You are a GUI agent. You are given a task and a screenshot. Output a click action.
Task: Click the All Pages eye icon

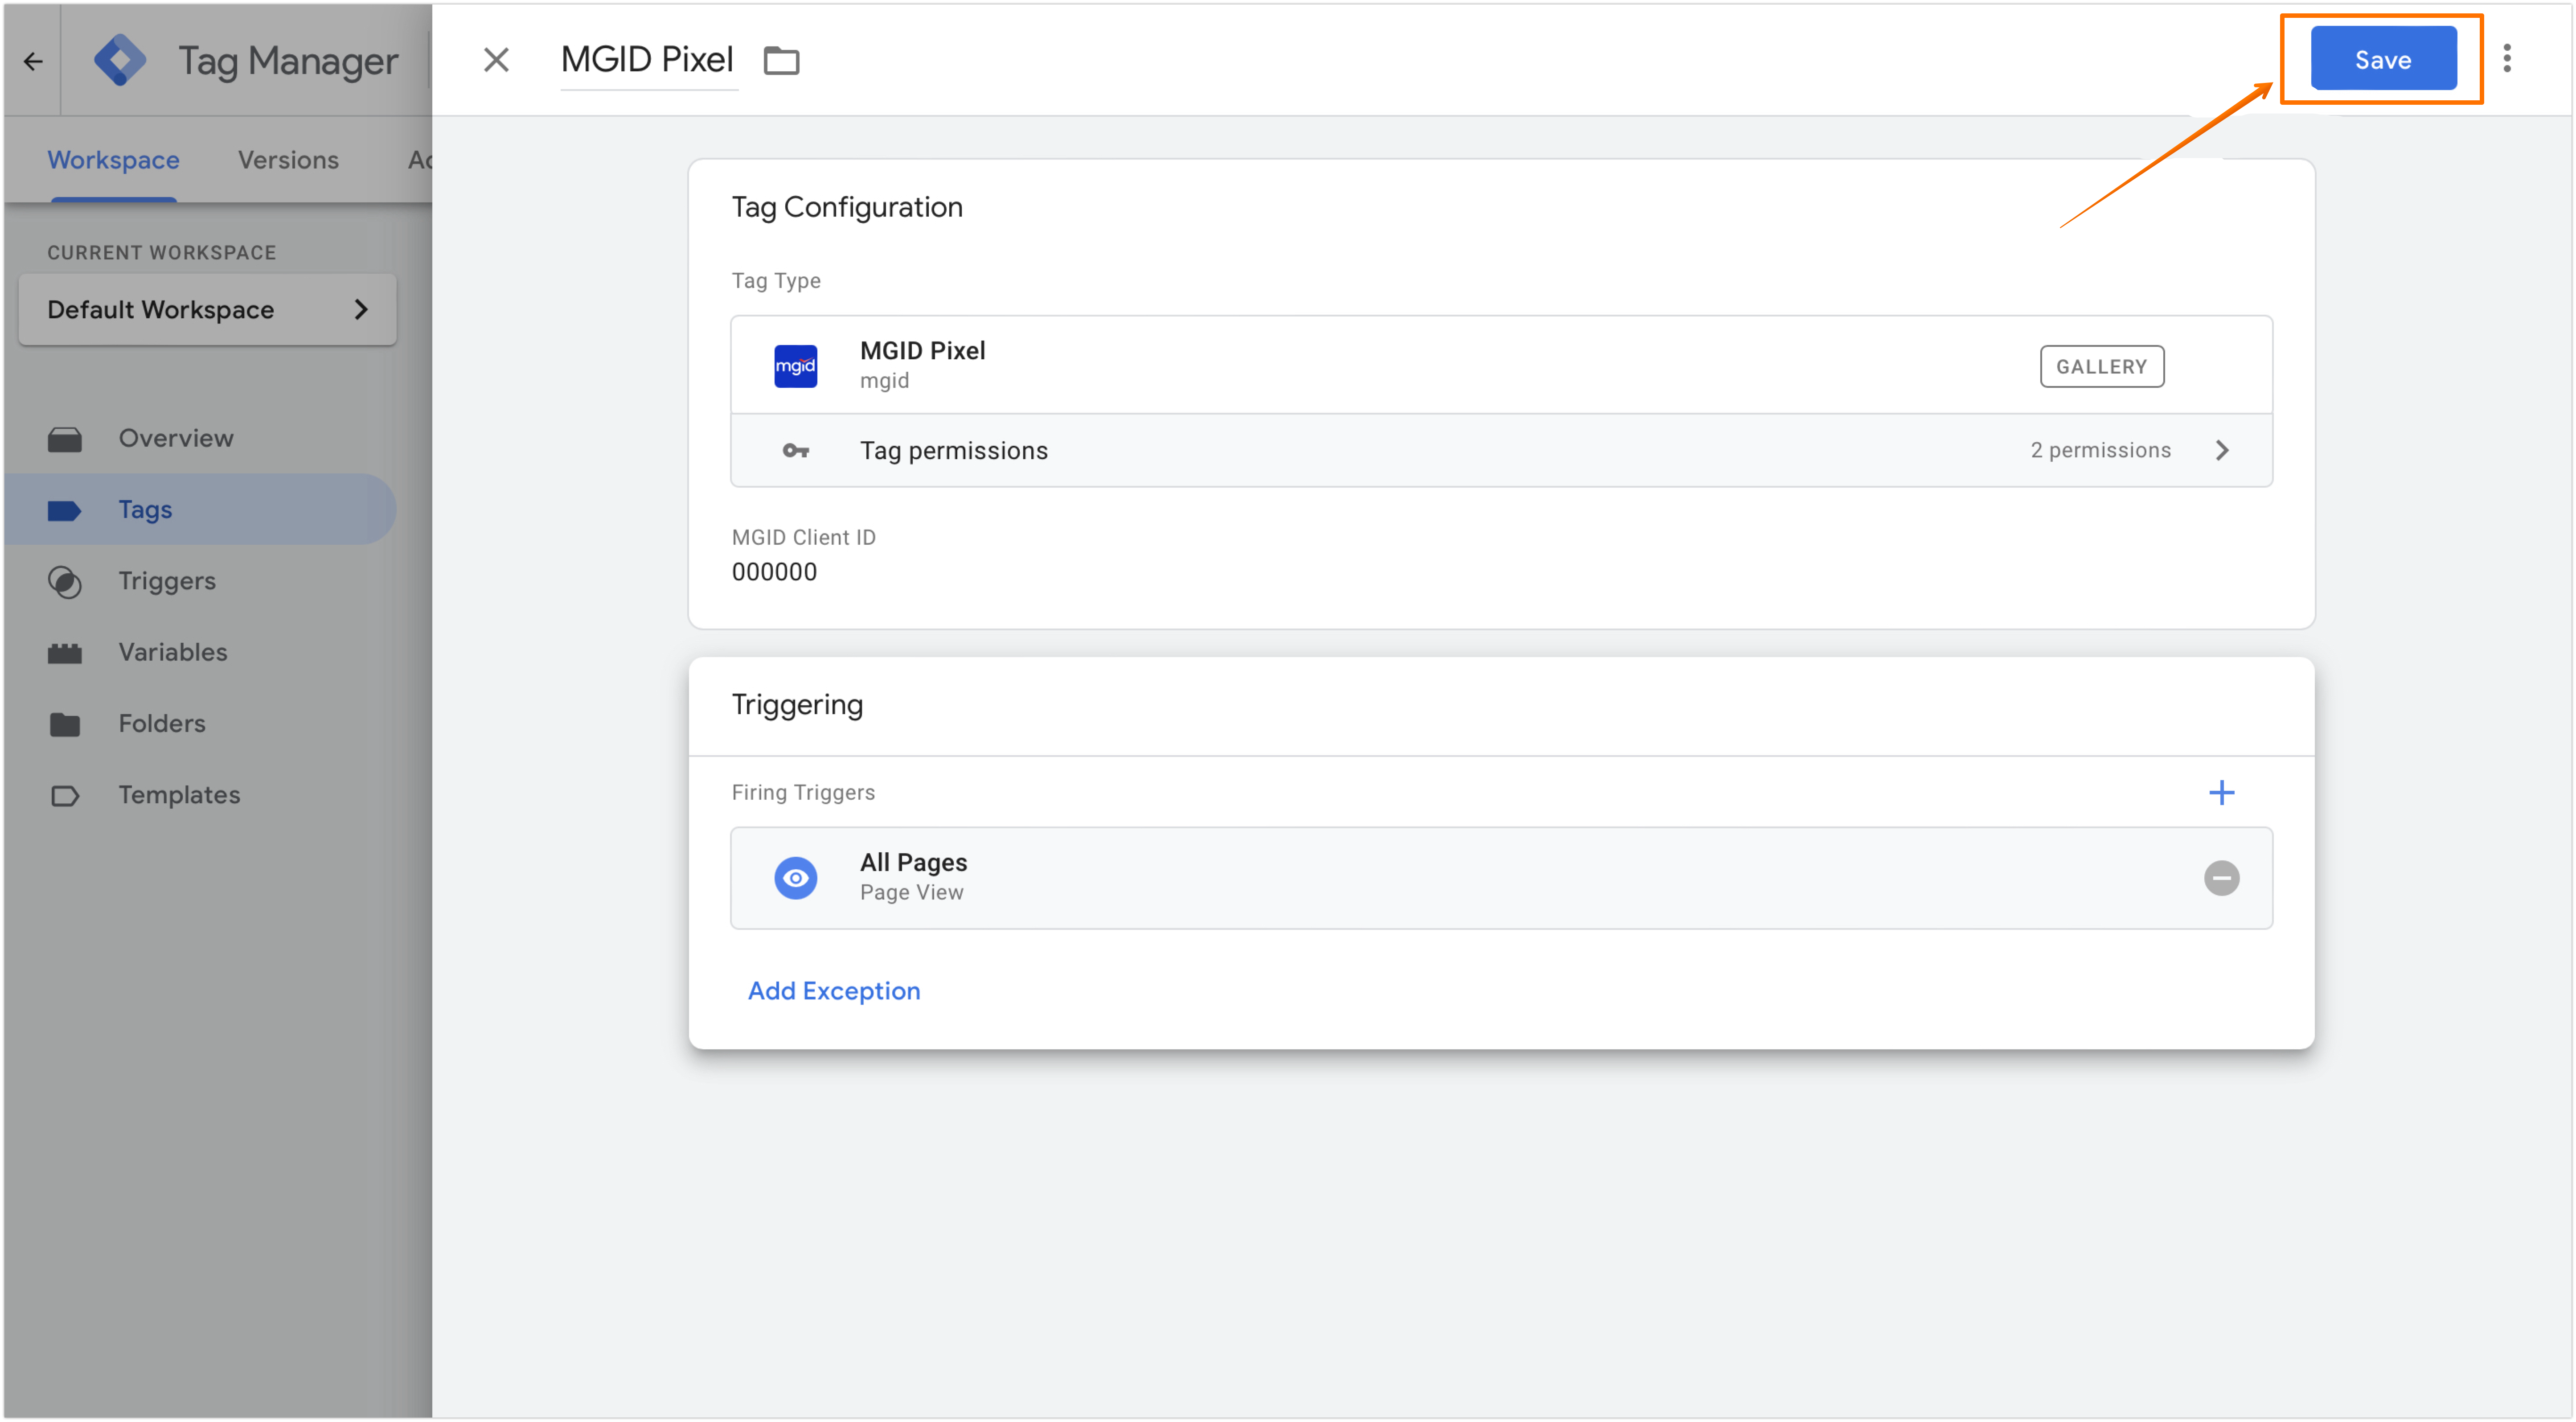tap(795, 878)
